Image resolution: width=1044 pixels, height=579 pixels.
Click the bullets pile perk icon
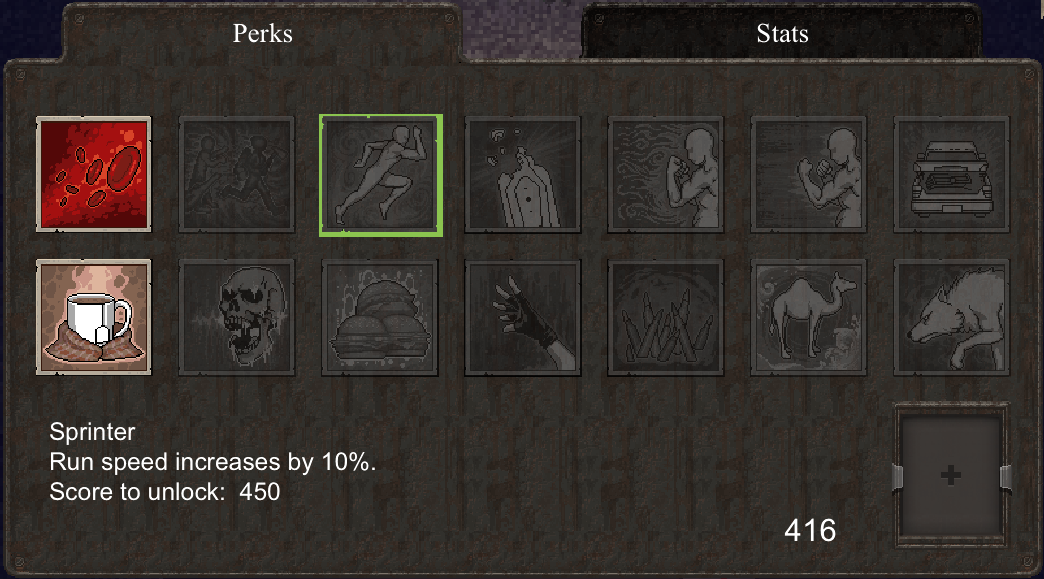pyautogui.click(x=666, y=317)
